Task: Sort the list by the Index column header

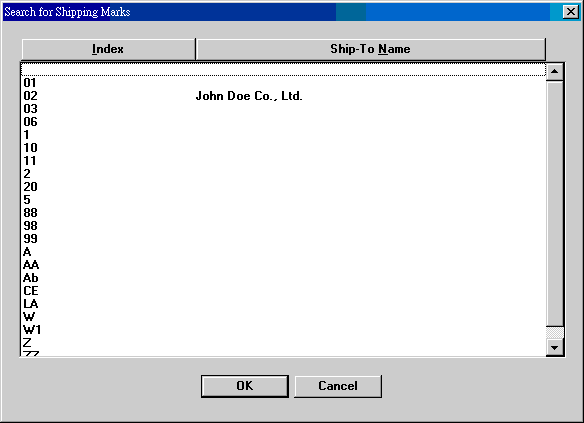Action: [x=108, y=49]
